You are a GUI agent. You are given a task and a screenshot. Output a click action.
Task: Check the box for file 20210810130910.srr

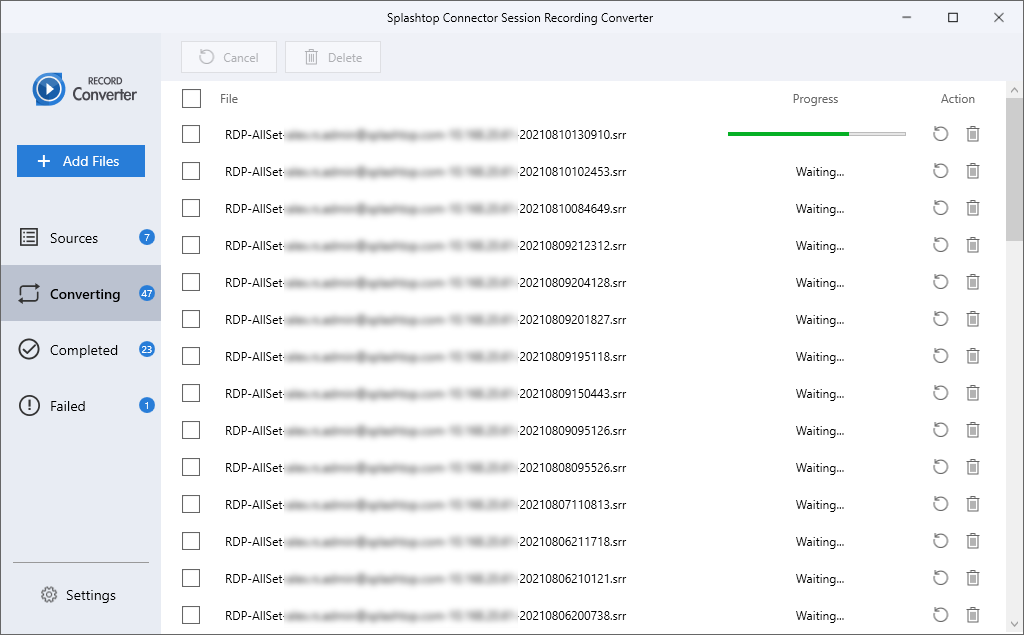pyautogui.click(x=191, y=134)
